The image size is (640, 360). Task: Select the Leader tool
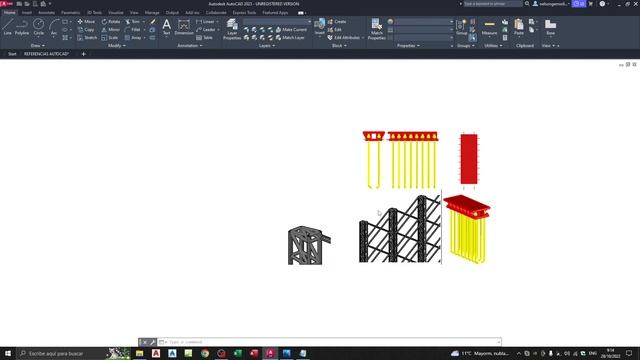[x=206, y=29]
